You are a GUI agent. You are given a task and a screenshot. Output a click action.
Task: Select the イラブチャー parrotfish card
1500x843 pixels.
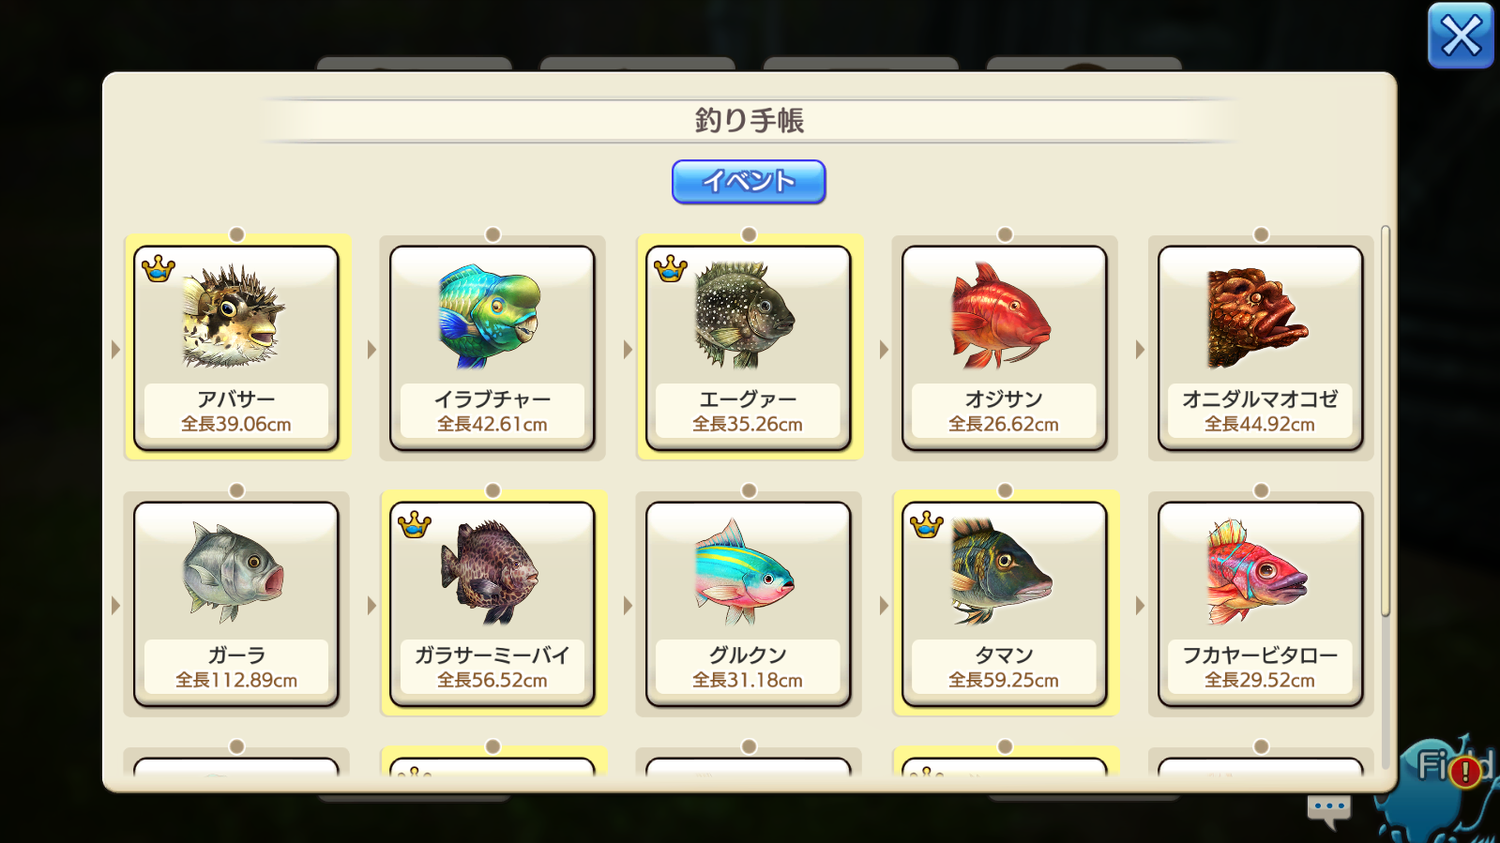click(492, 348)
